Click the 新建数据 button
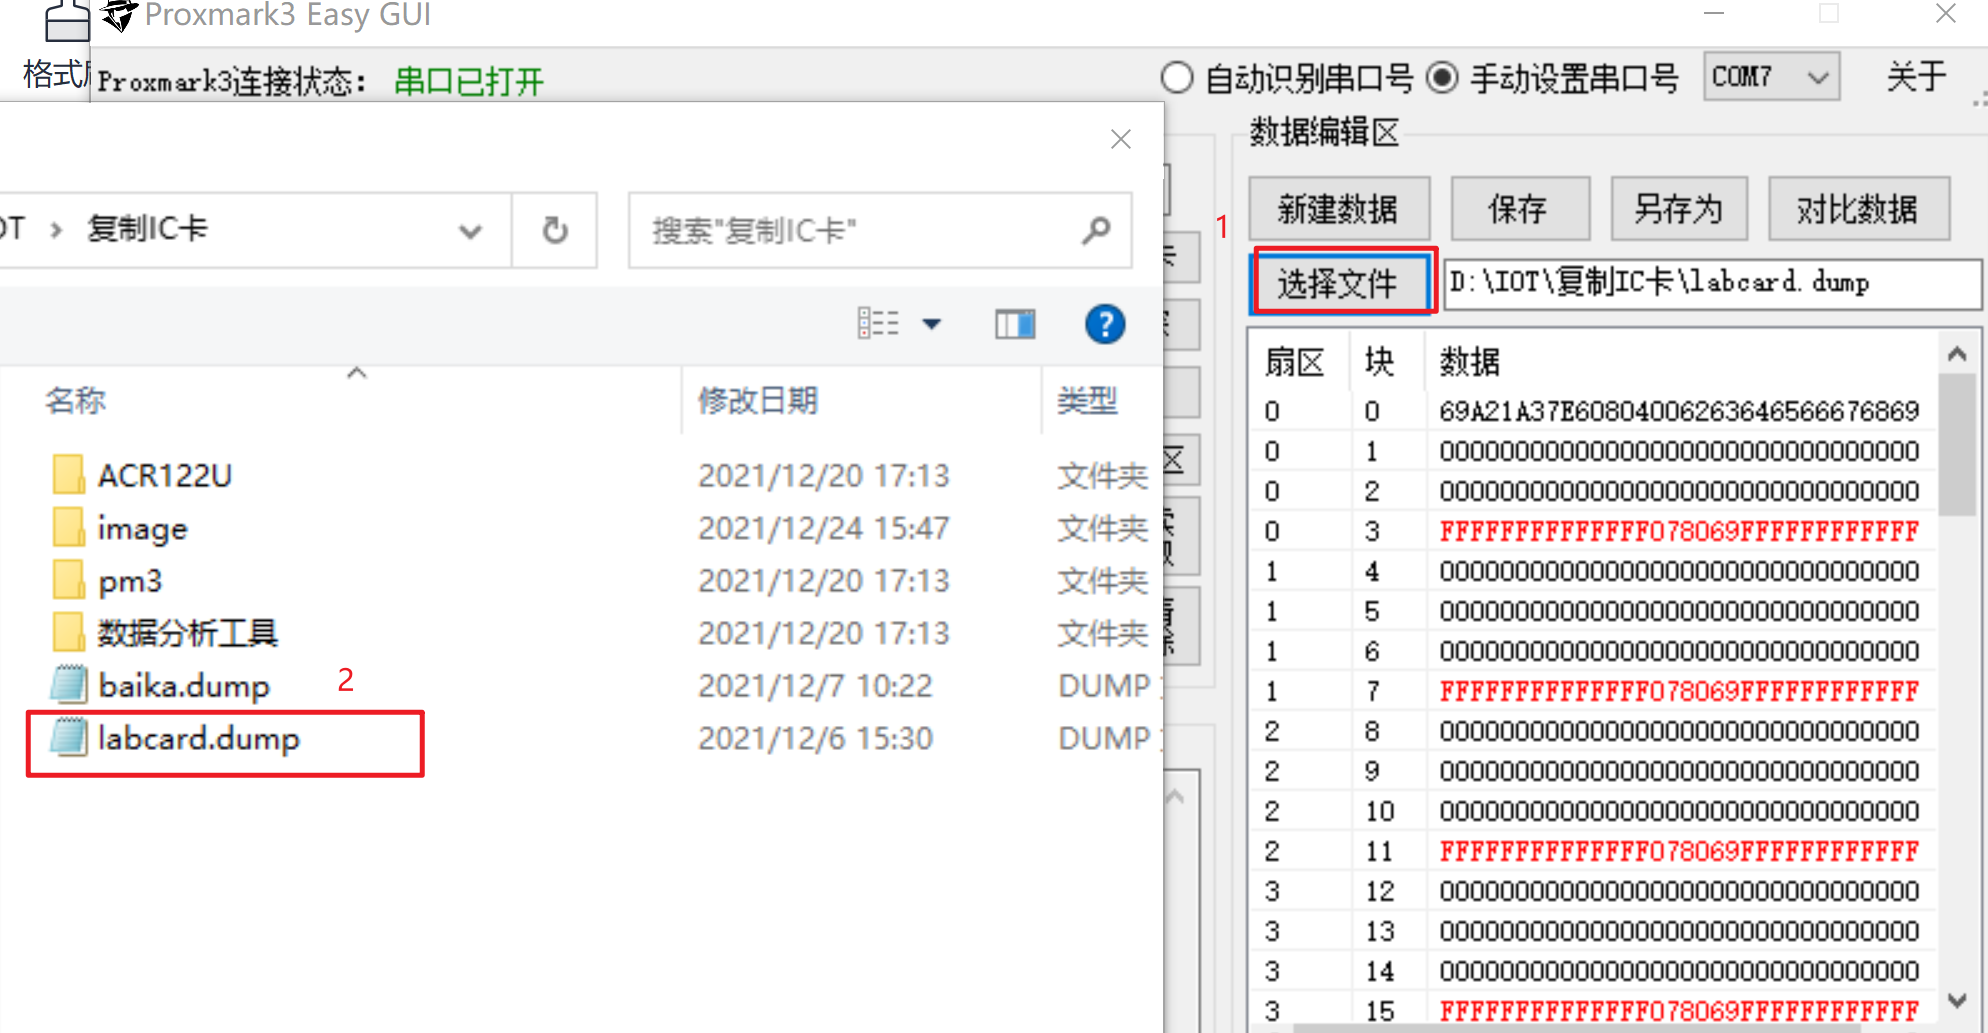The width and height of the screenshot is (1988, 1033). [1339, 208]
